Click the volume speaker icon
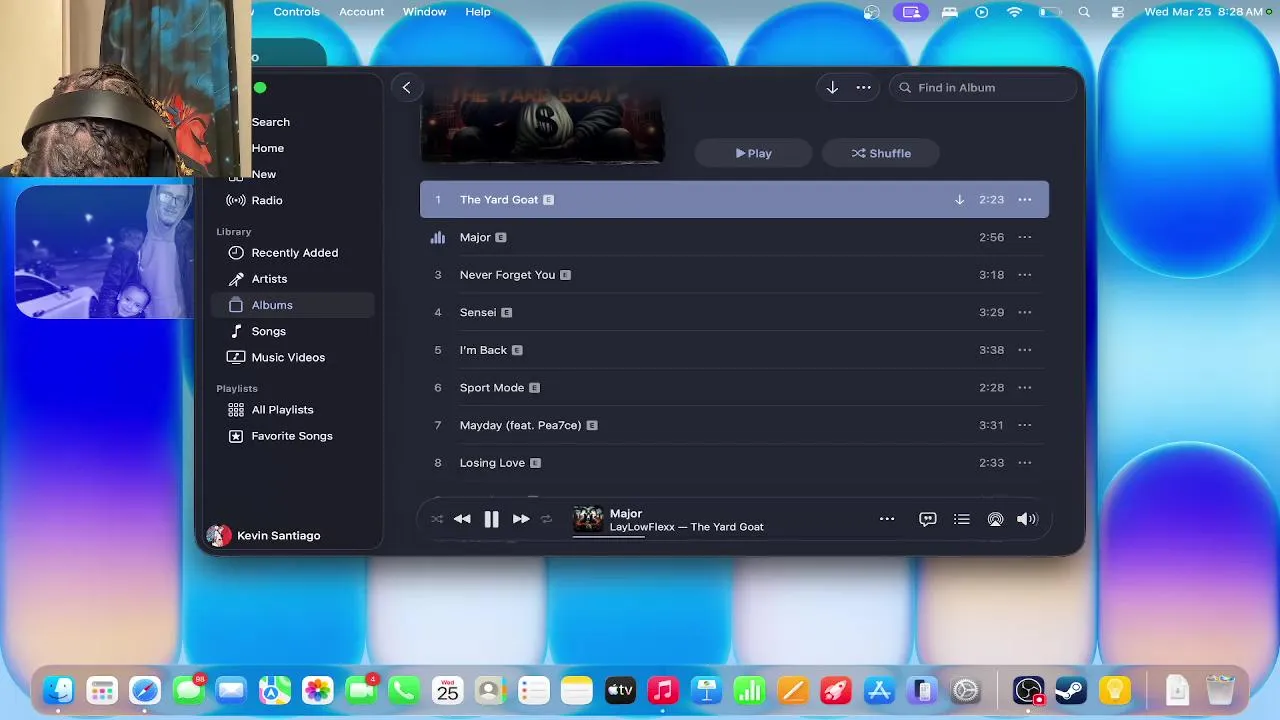Viewport: 1280px width, 720px height. click(1027, 519)
